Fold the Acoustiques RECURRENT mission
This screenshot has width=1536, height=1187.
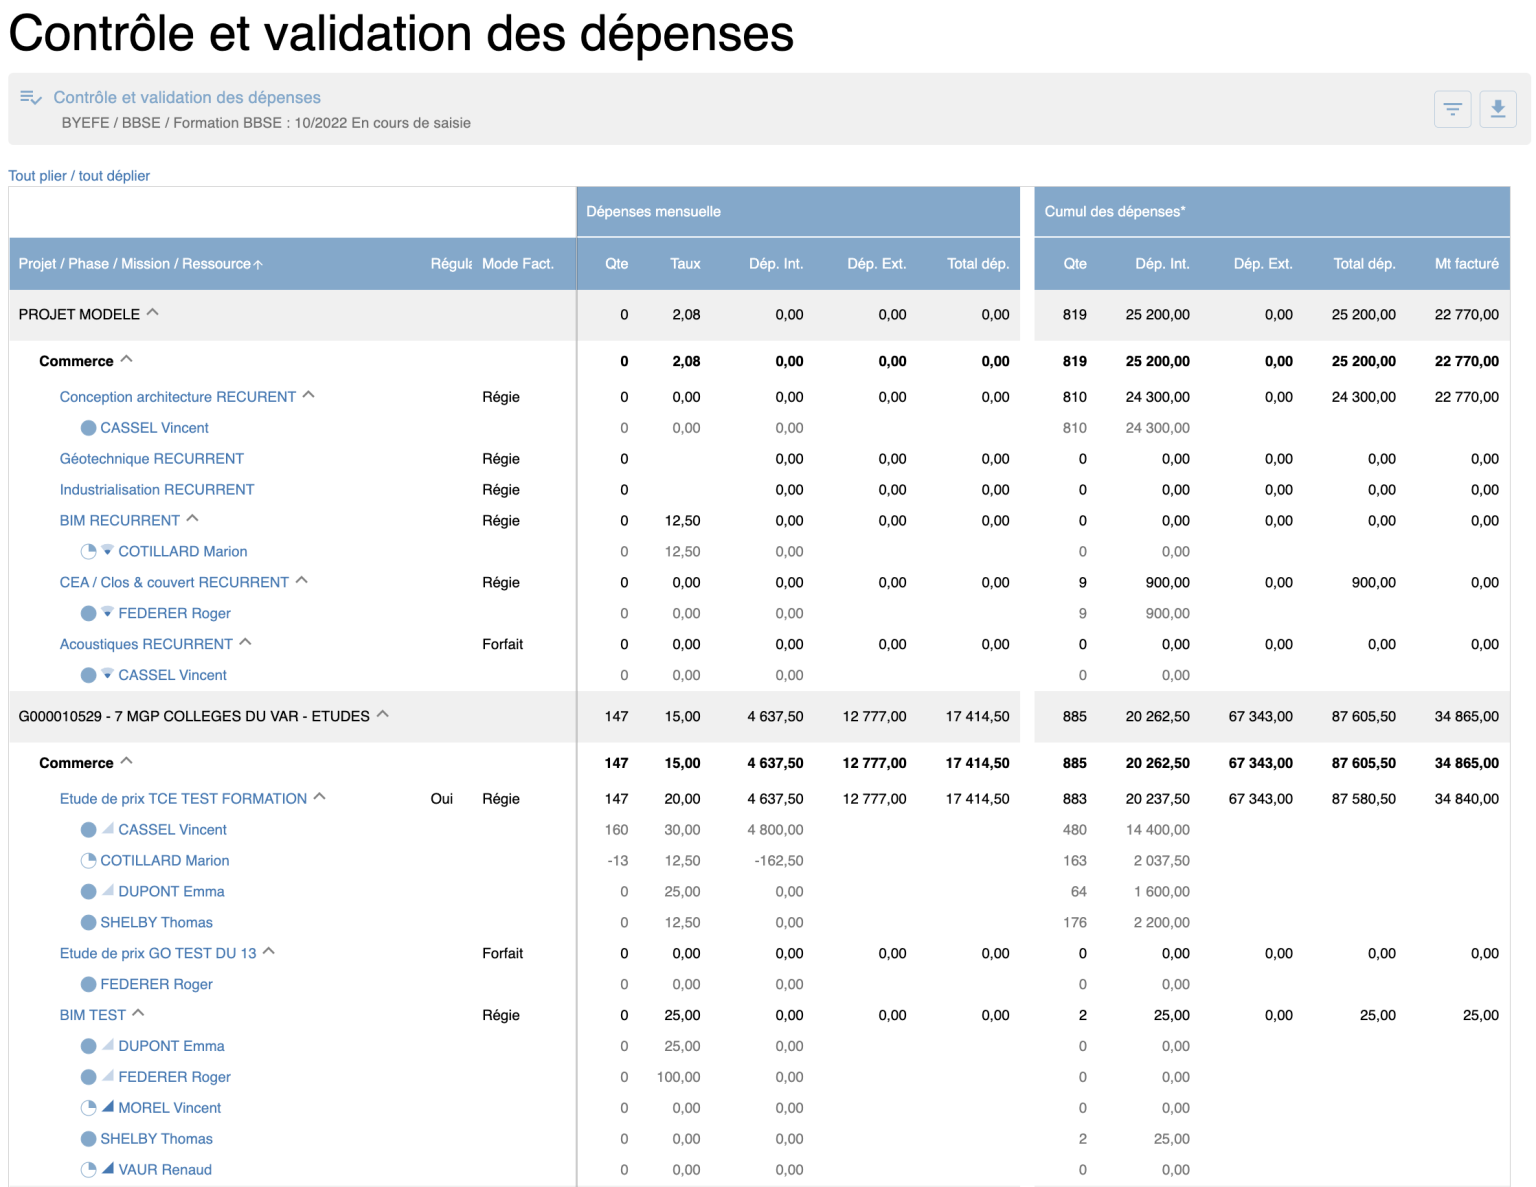tap(246, 642)
